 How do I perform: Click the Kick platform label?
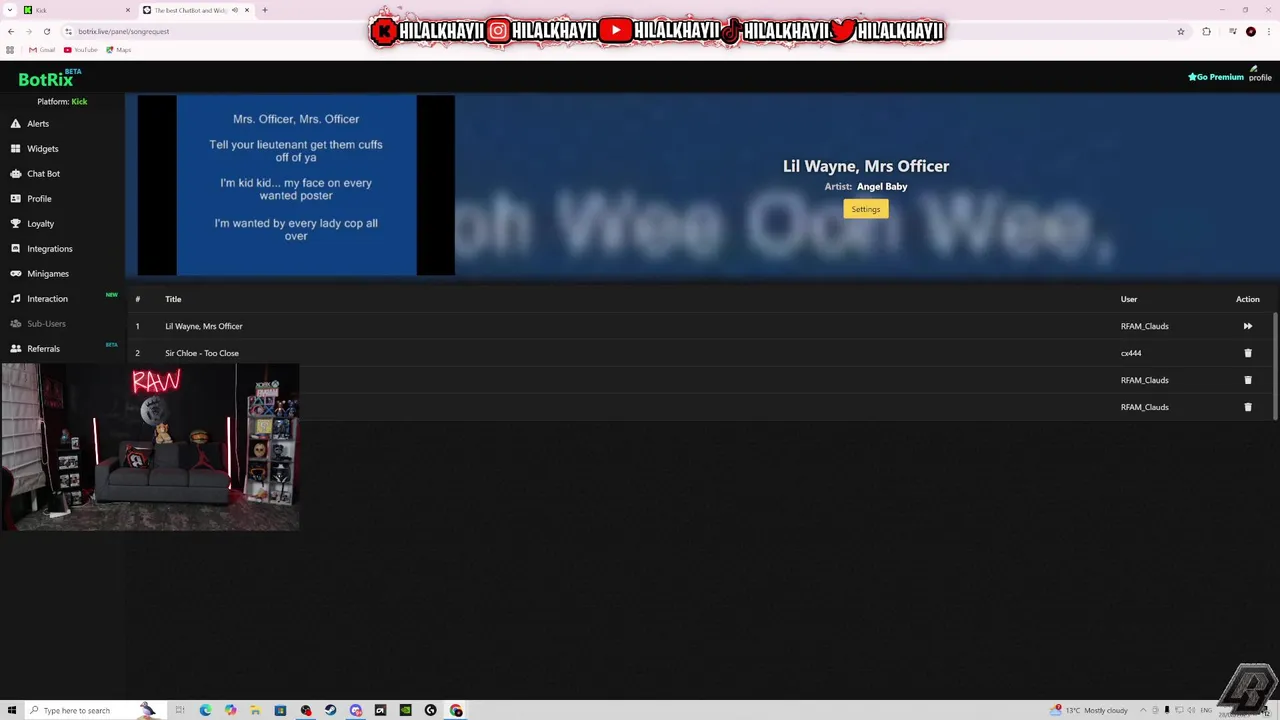tap(79, 102)
